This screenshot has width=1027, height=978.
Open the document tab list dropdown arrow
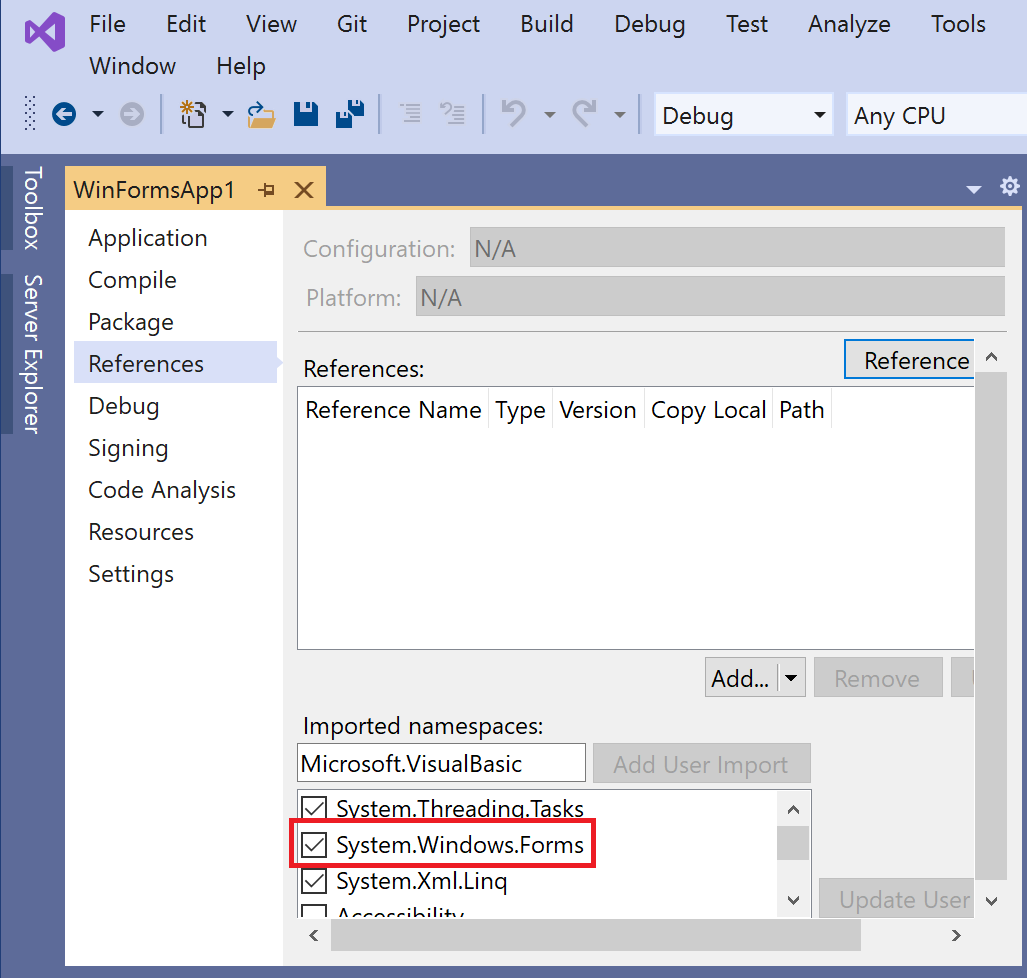click(x=974, y=189)
